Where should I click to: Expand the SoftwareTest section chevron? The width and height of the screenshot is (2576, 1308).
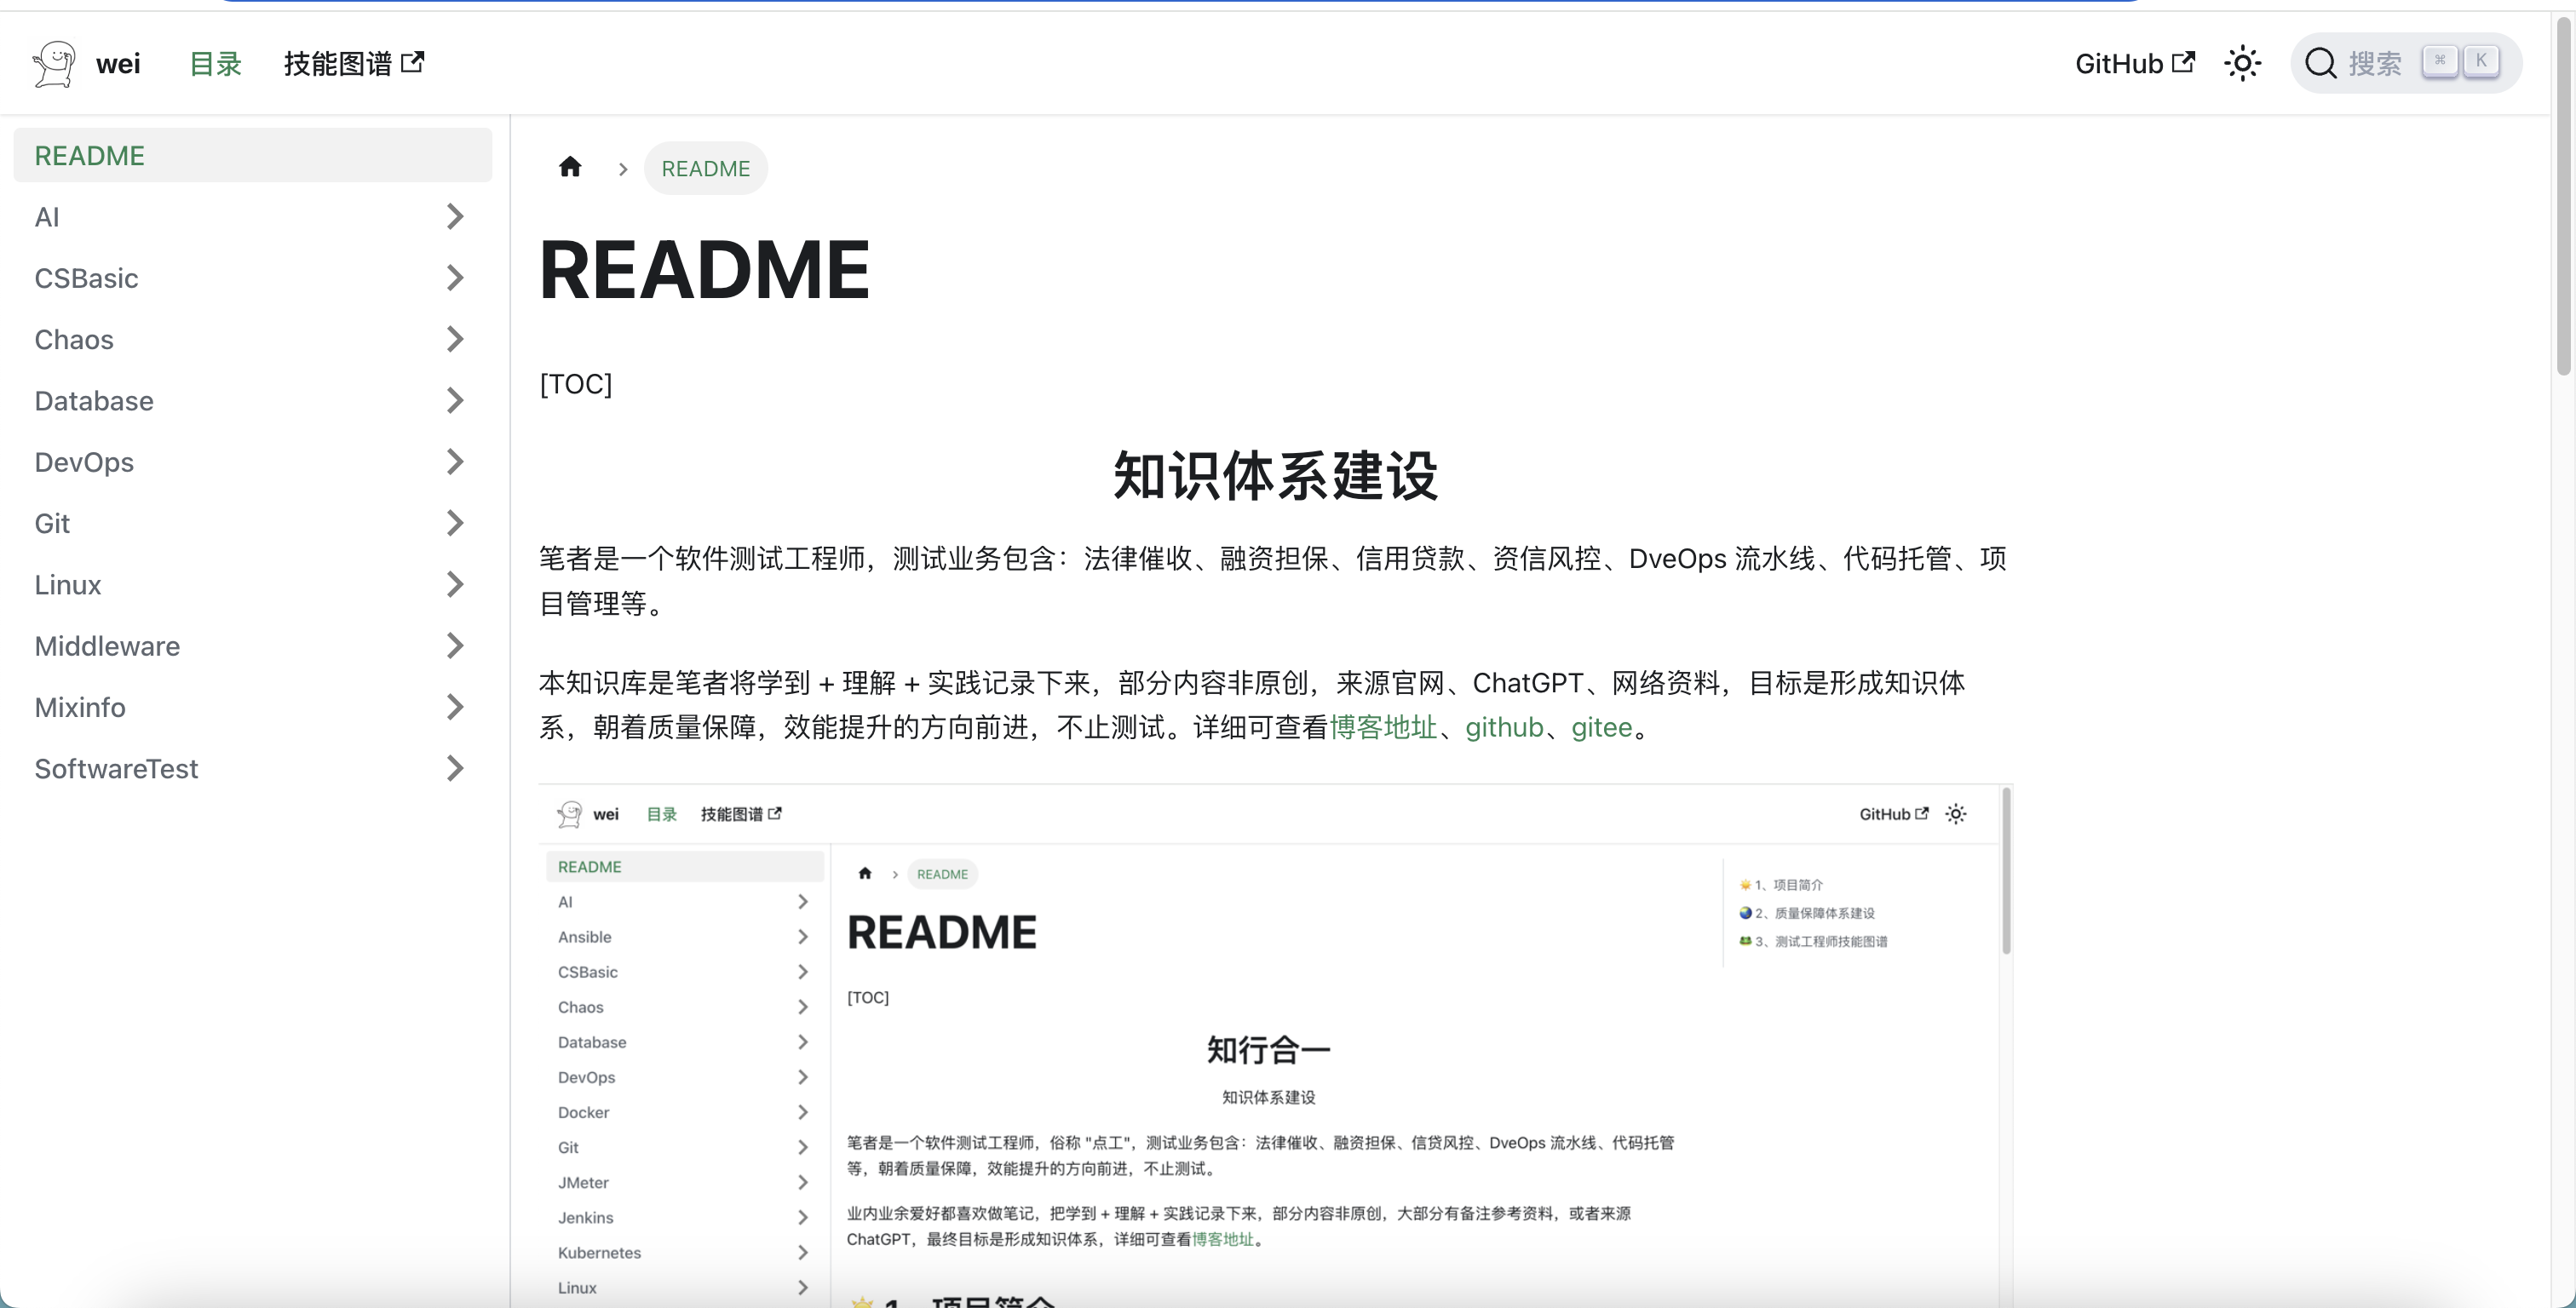click(455, 768)
